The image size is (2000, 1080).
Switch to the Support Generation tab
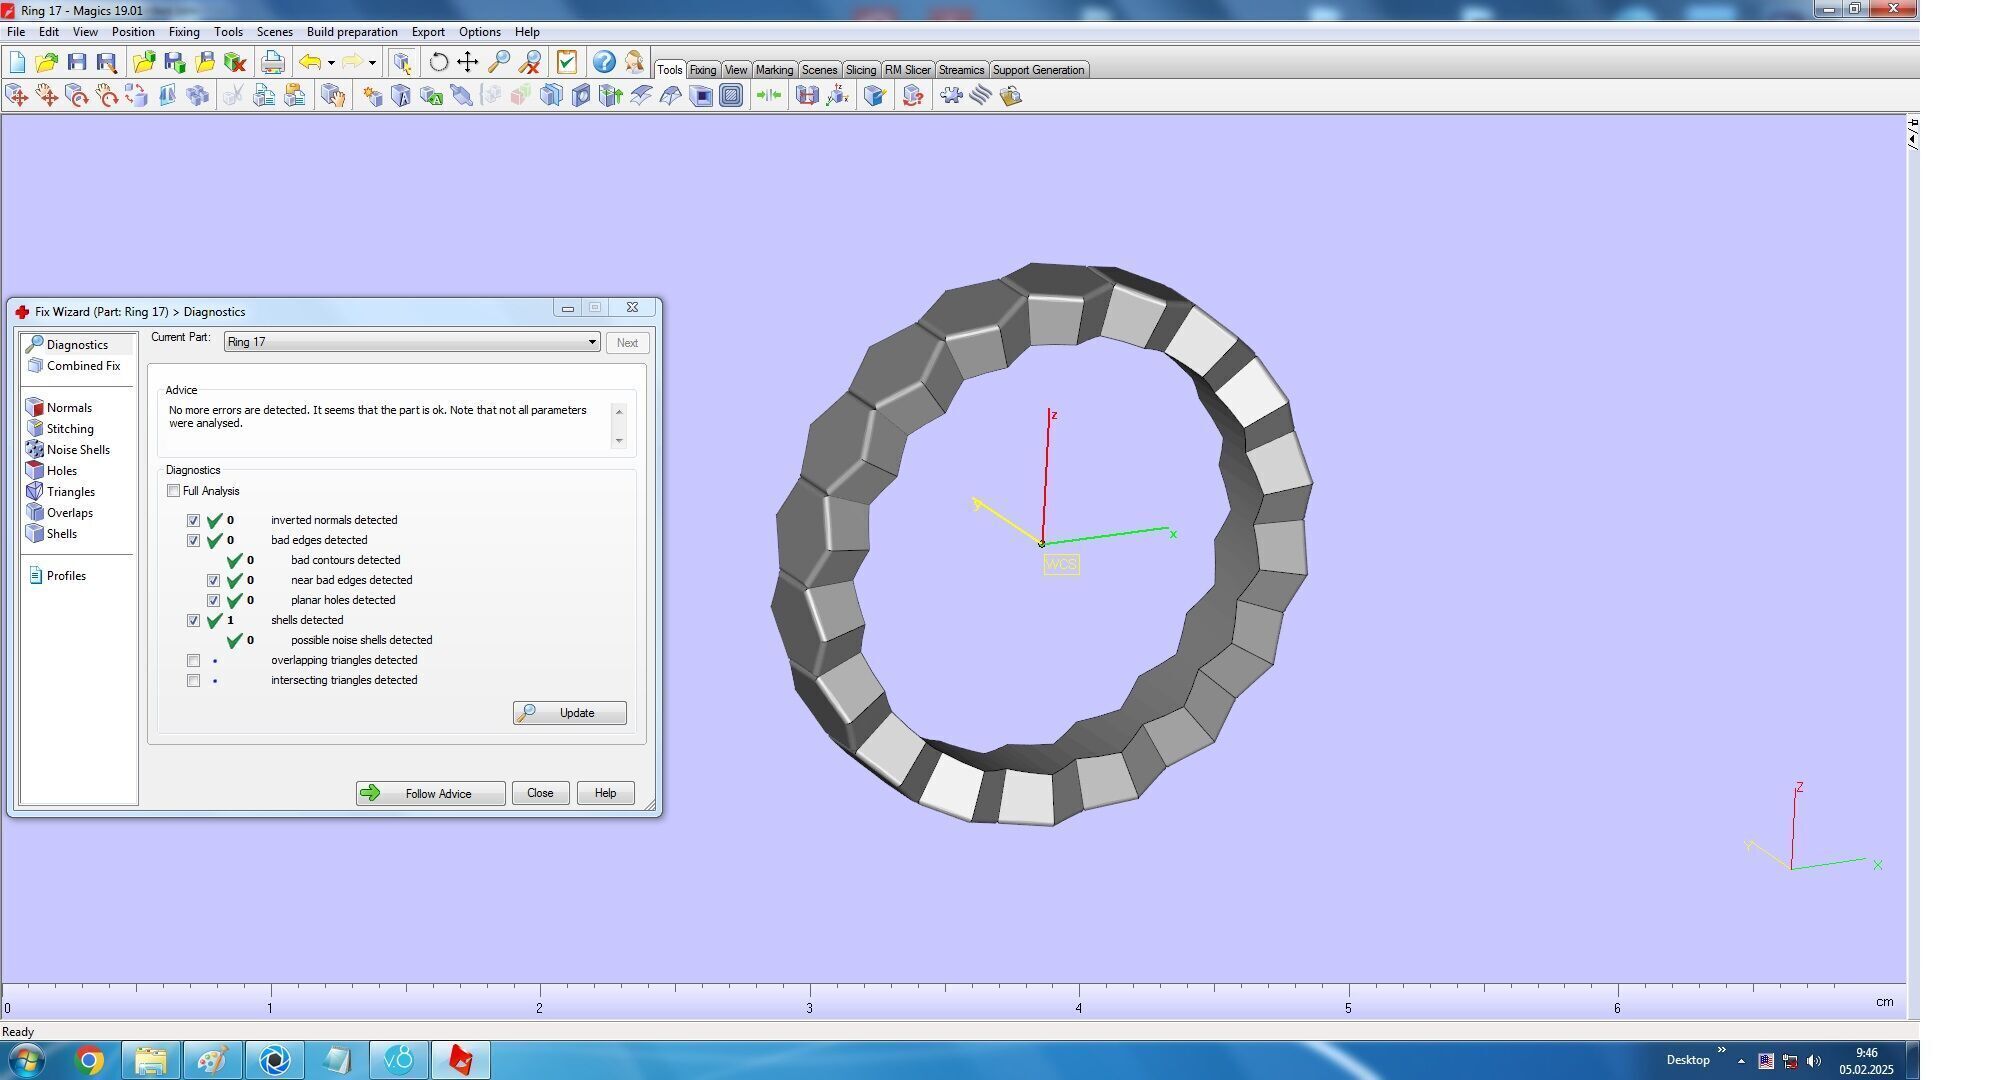(1038, 70)
